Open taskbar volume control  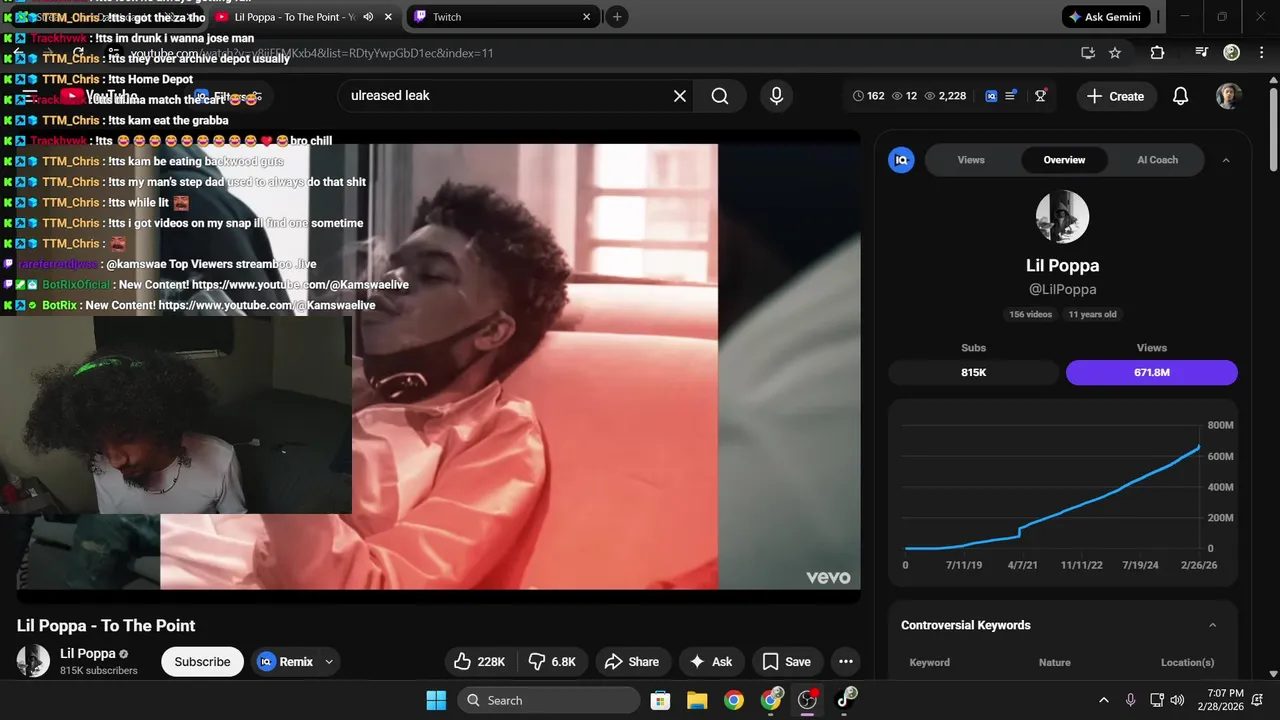[1177, 700]
